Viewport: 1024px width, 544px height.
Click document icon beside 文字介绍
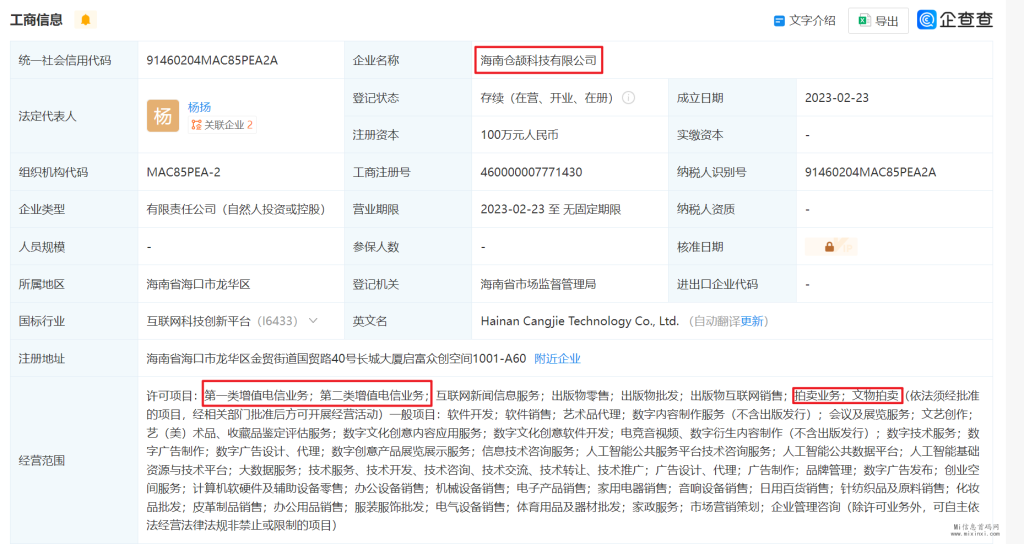point(779,21)
